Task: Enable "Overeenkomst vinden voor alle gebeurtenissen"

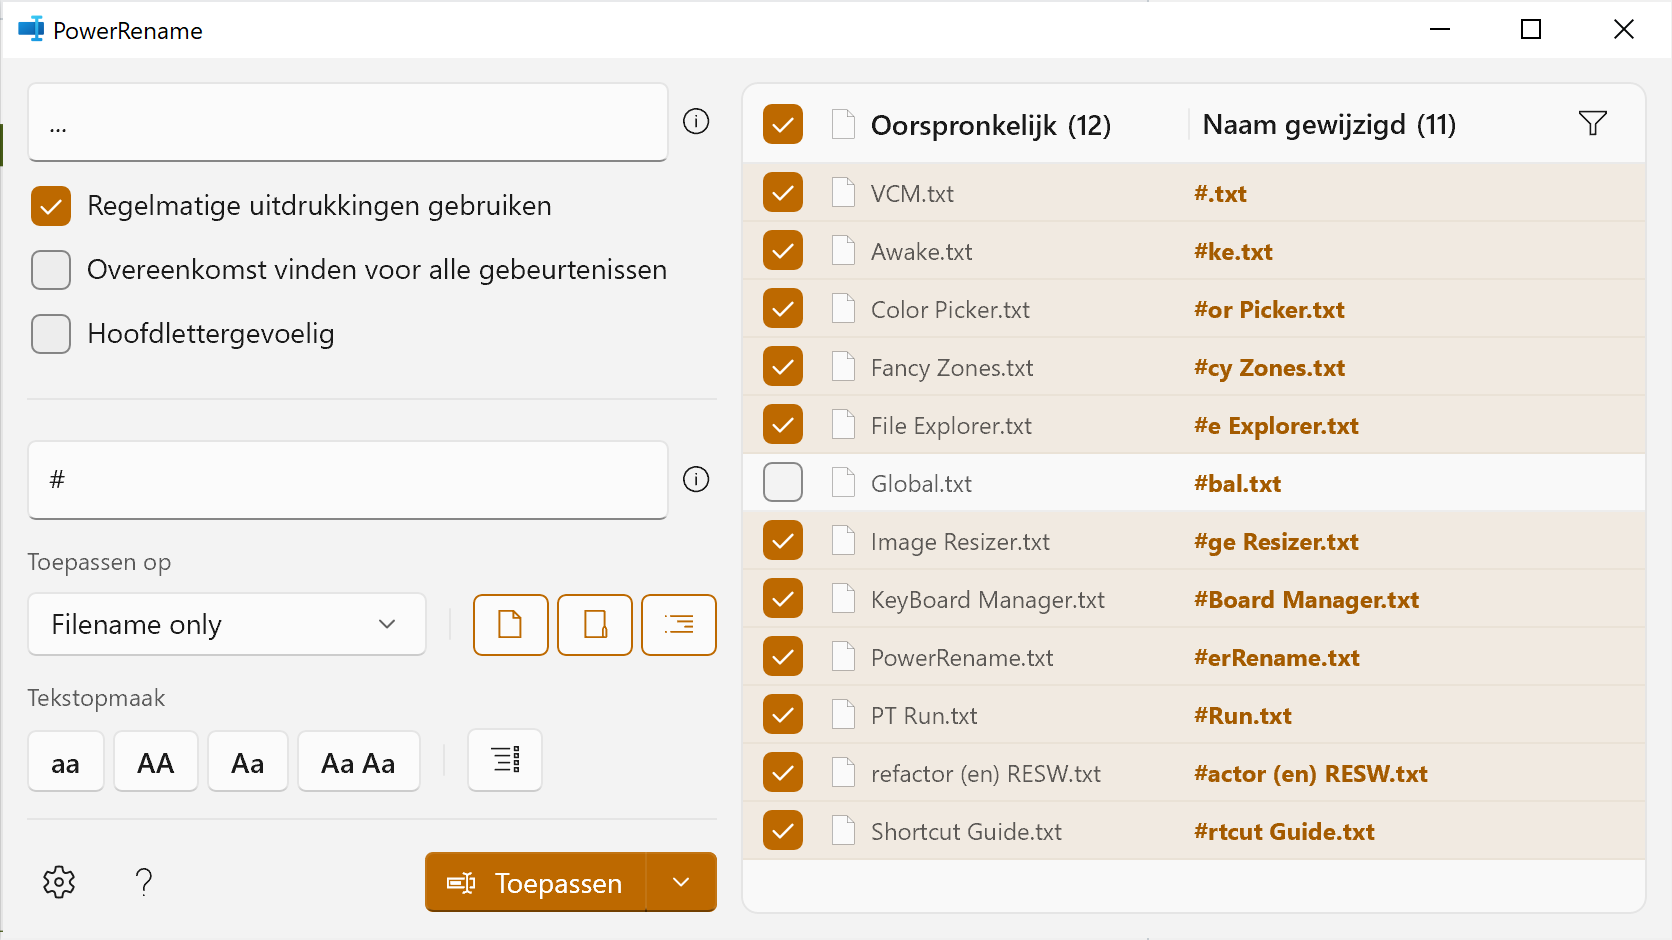Action: [x=50, y=269]
